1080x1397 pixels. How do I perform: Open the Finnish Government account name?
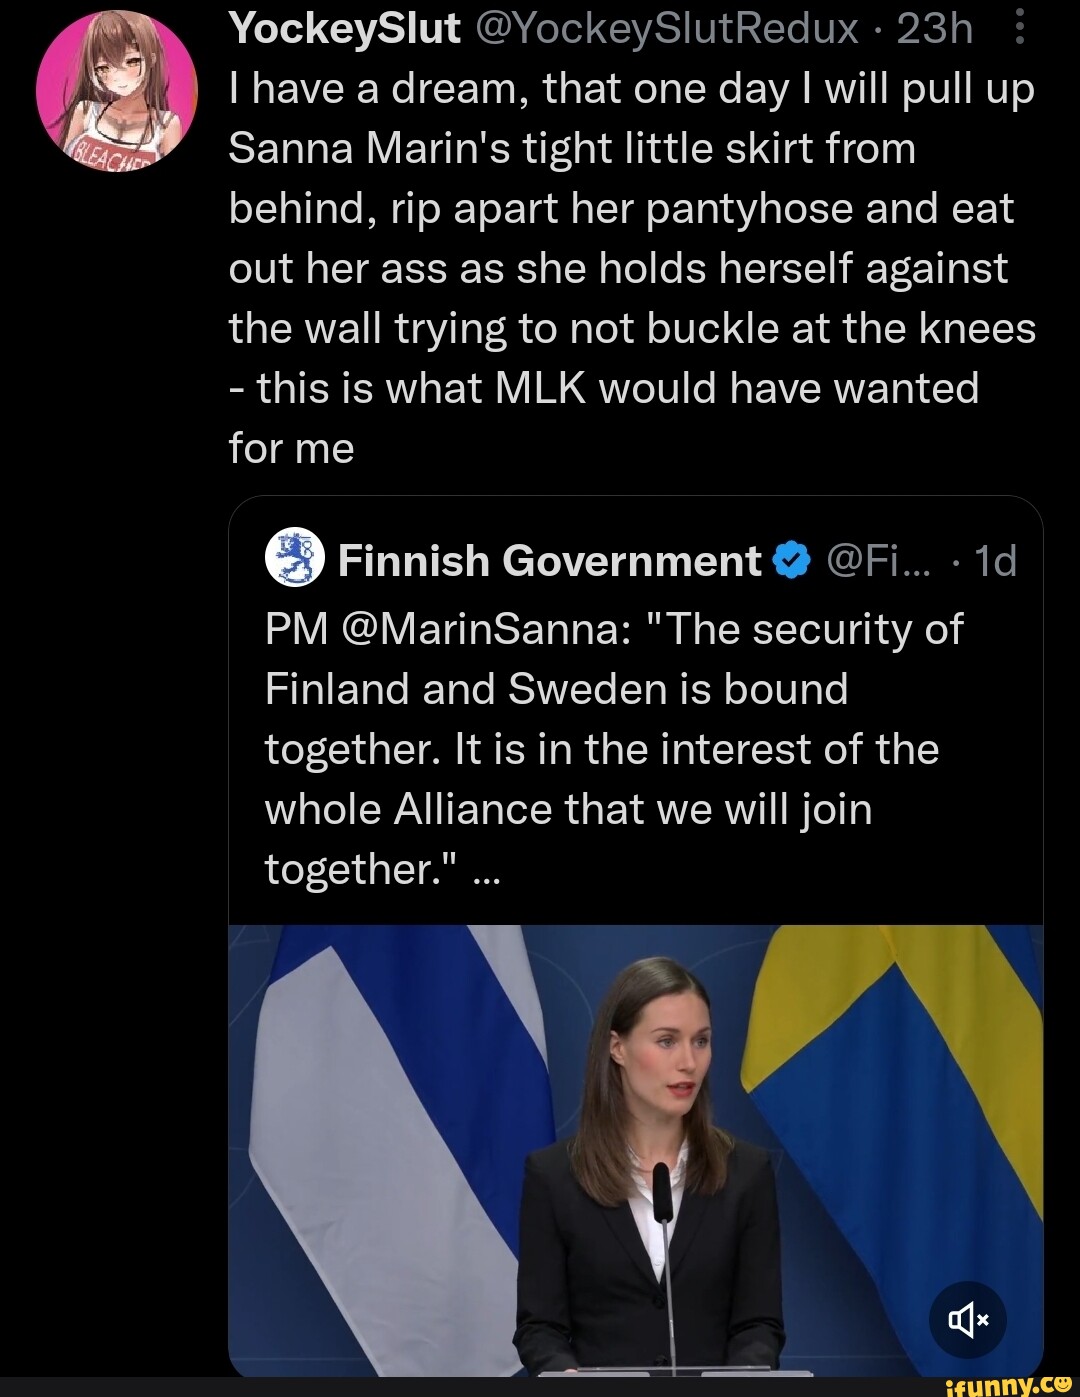pyautogui.click(x=549, y=561)
